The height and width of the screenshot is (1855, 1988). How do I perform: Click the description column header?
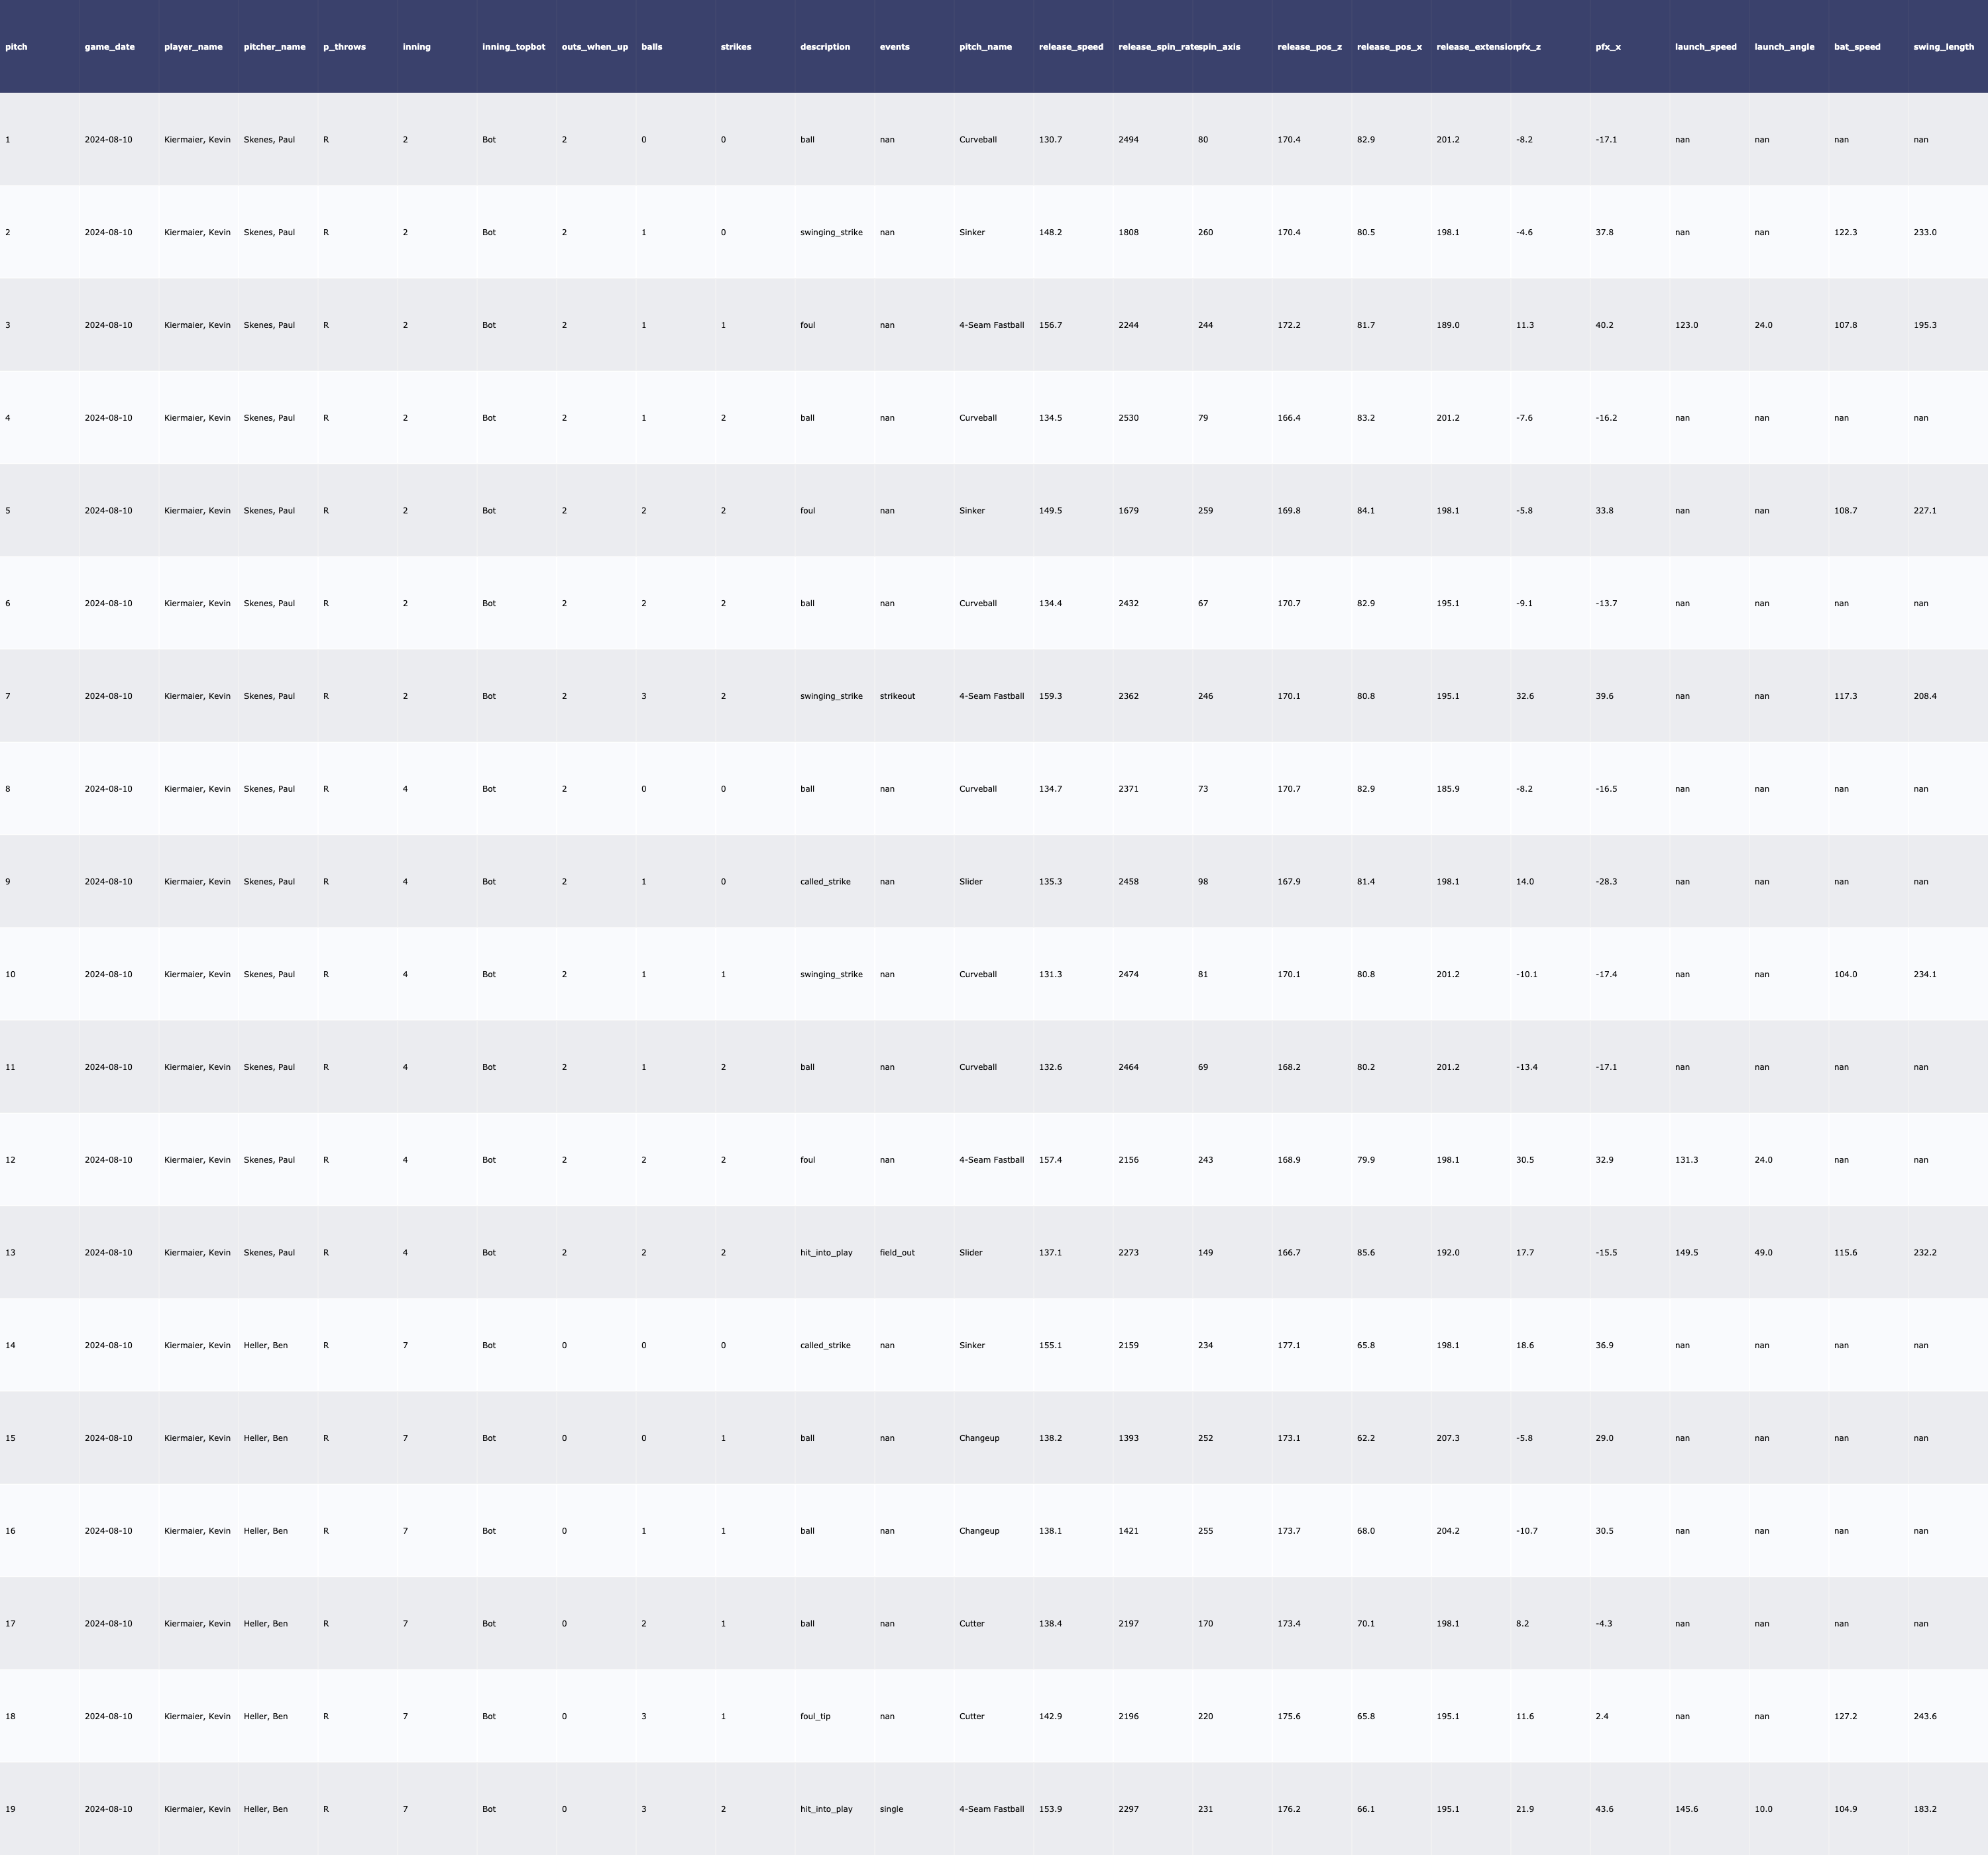click(x=825, y=47)
